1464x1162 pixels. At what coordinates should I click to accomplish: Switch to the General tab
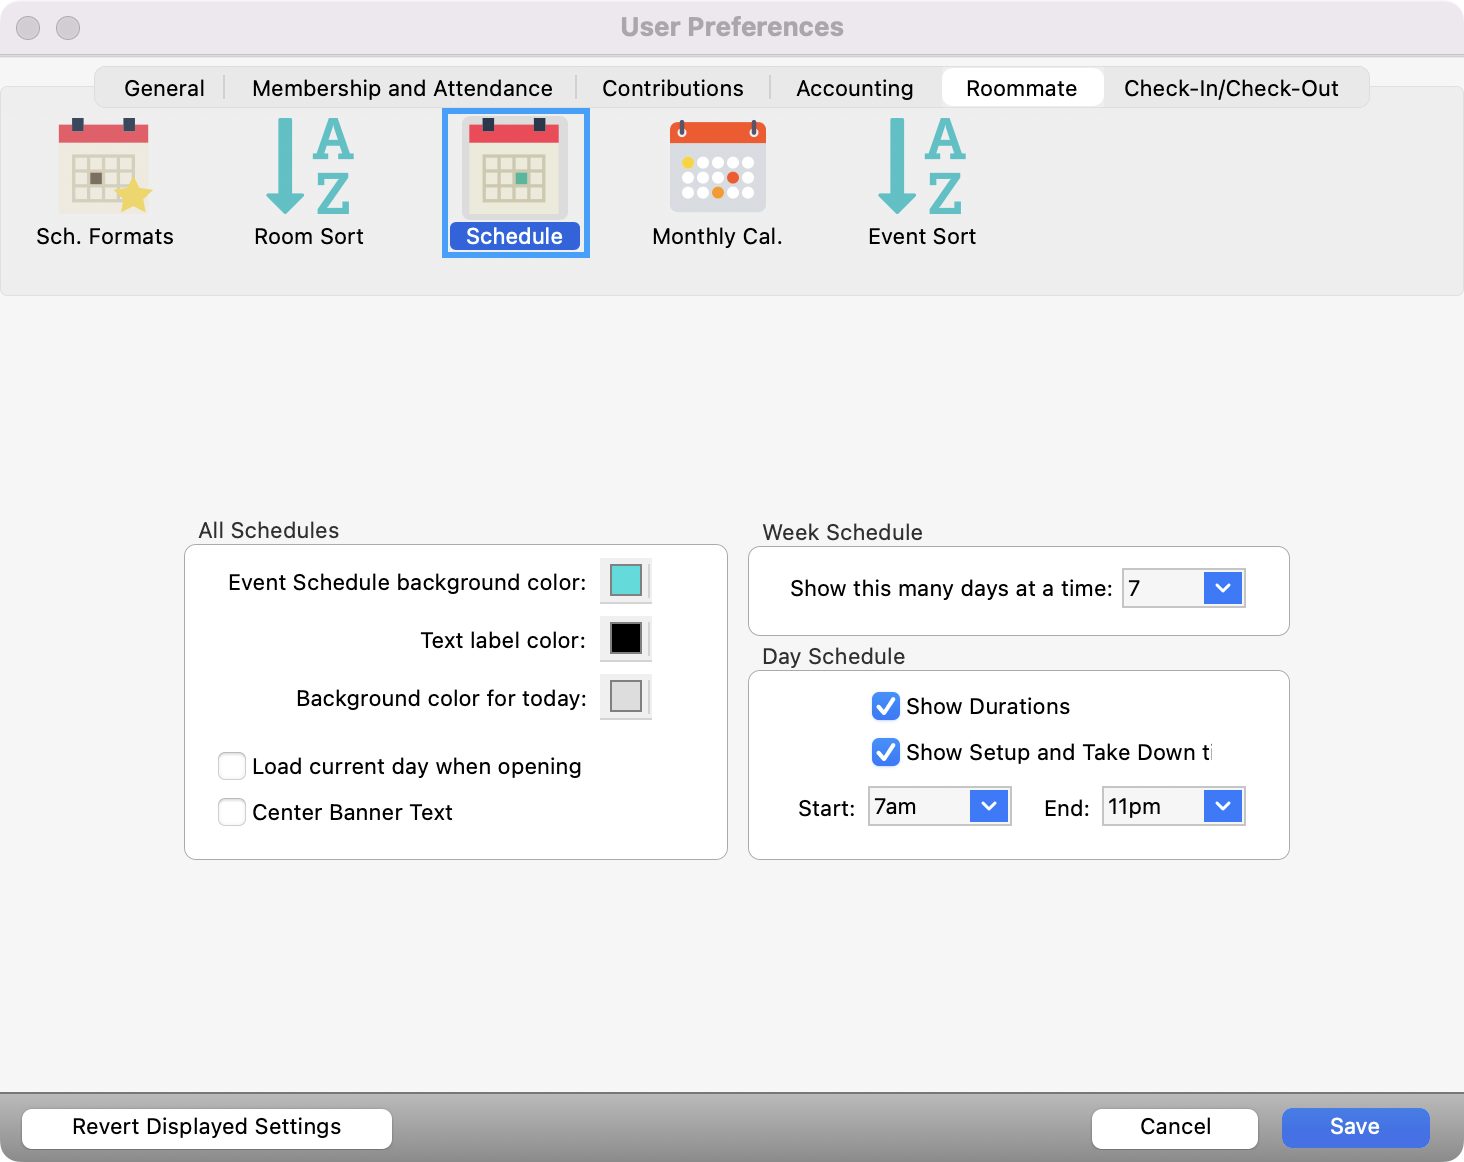[164, 88]
